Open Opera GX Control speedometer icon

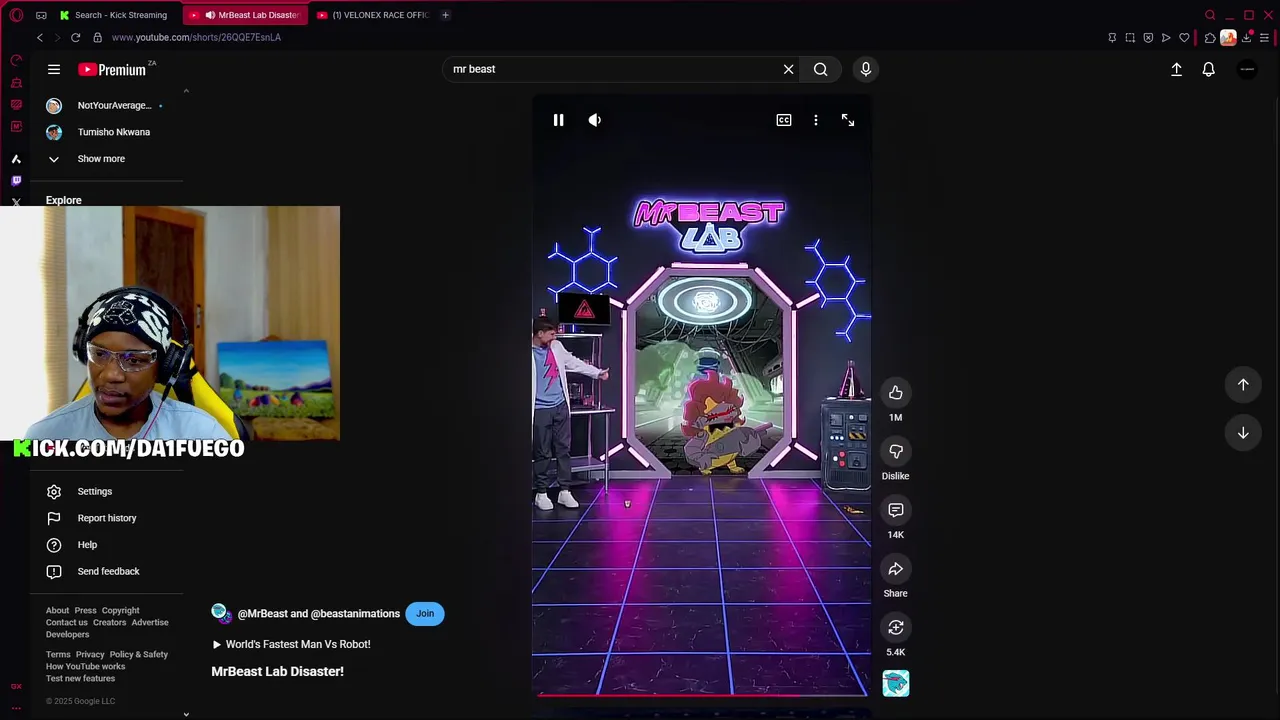(x=16, y=61)
